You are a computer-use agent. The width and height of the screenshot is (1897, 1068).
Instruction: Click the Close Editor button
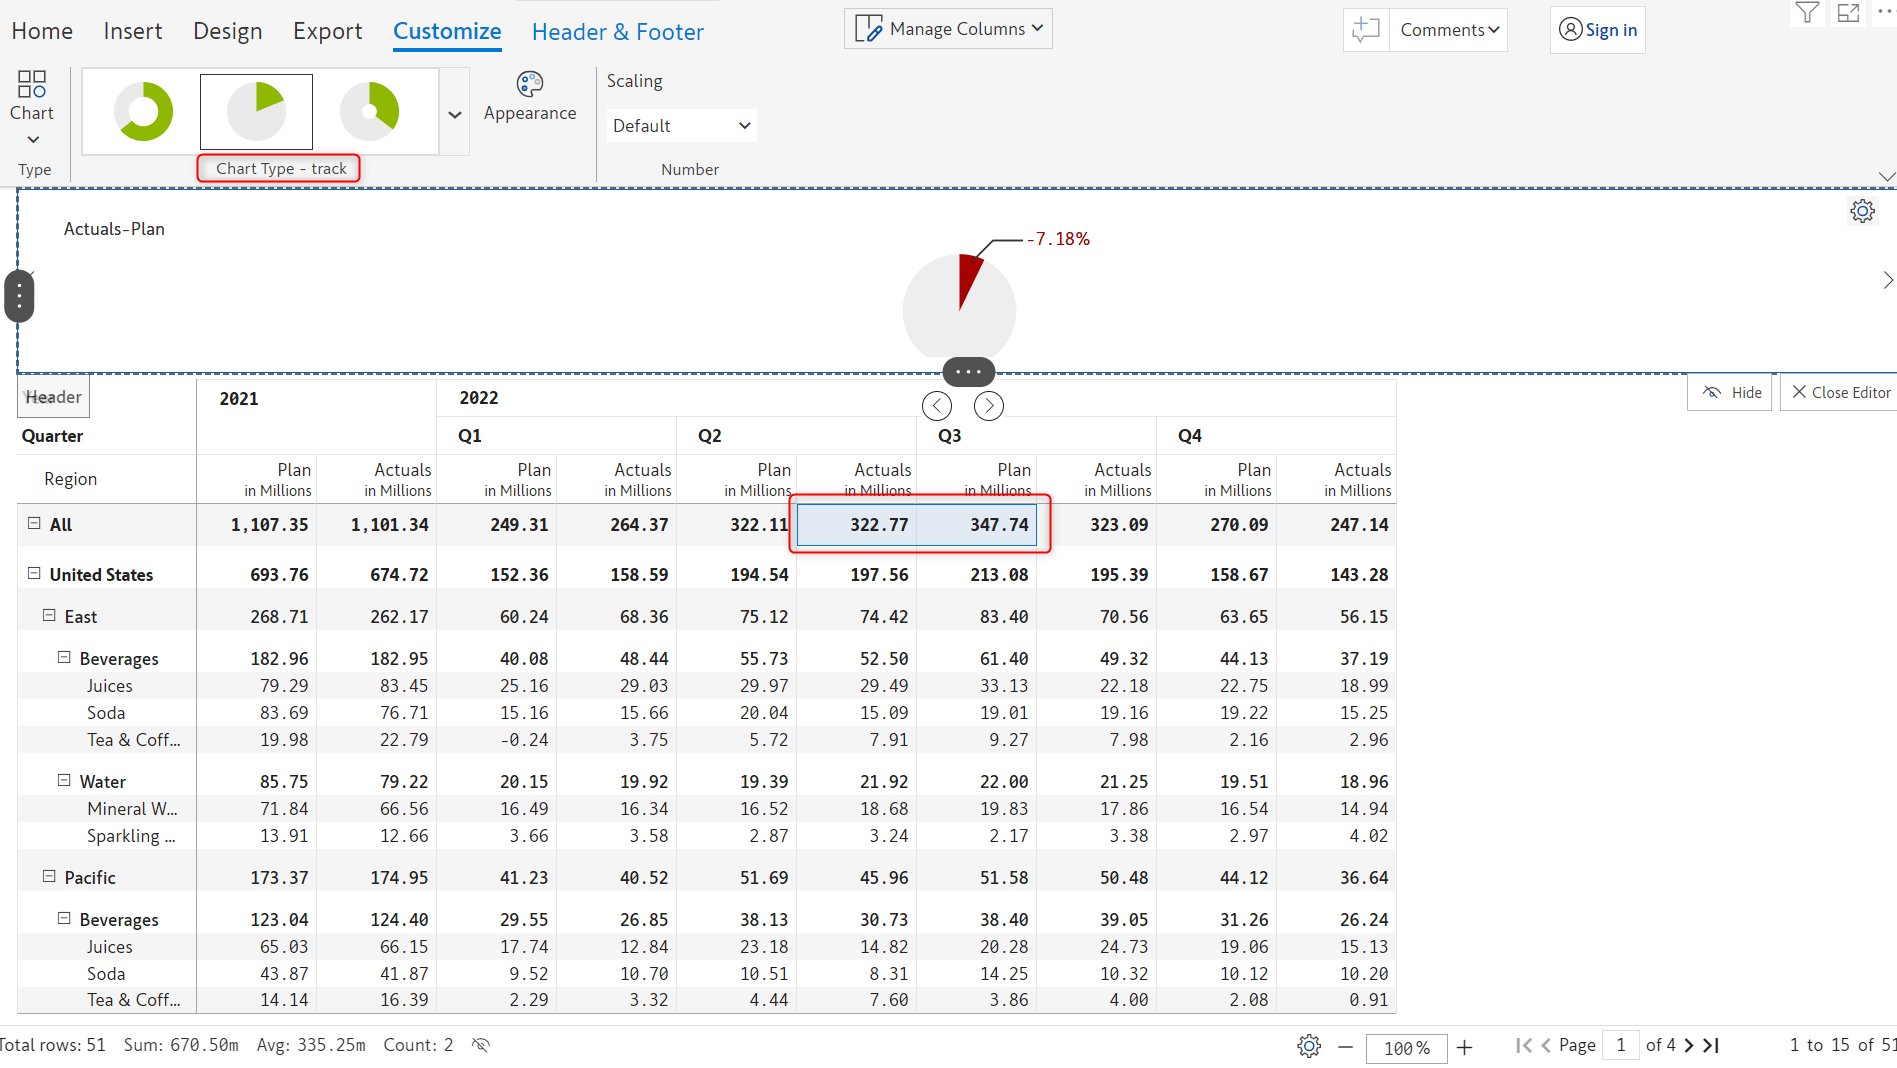point(1841,393)
